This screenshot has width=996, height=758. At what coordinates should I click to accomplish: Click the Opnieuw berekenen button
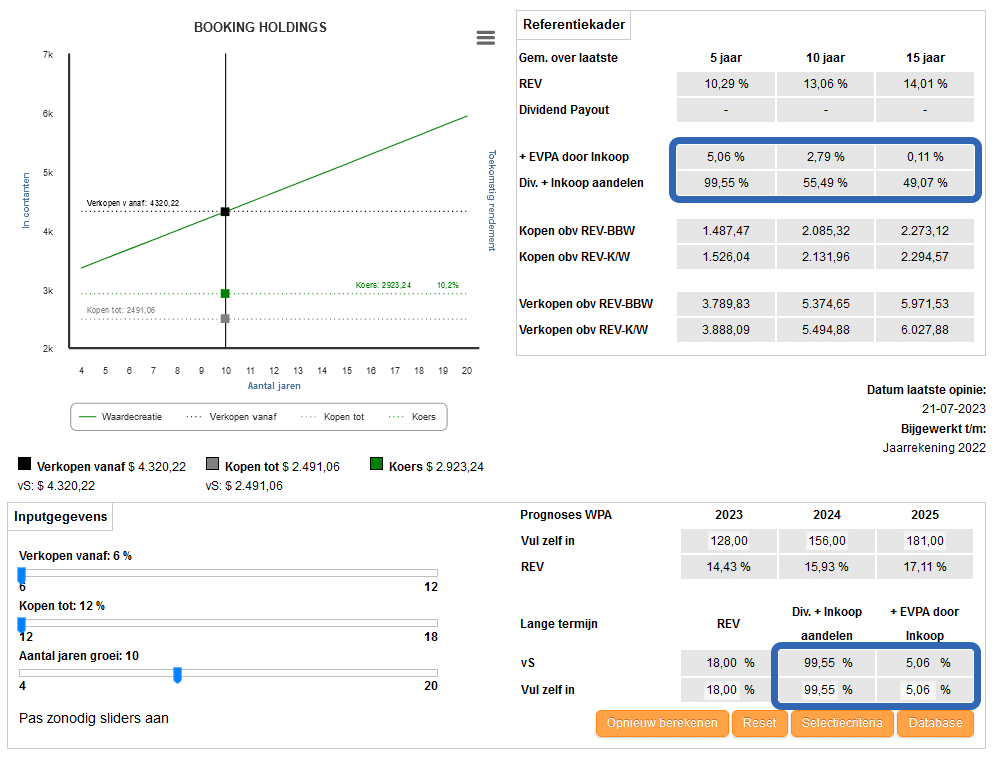(662, 723)
